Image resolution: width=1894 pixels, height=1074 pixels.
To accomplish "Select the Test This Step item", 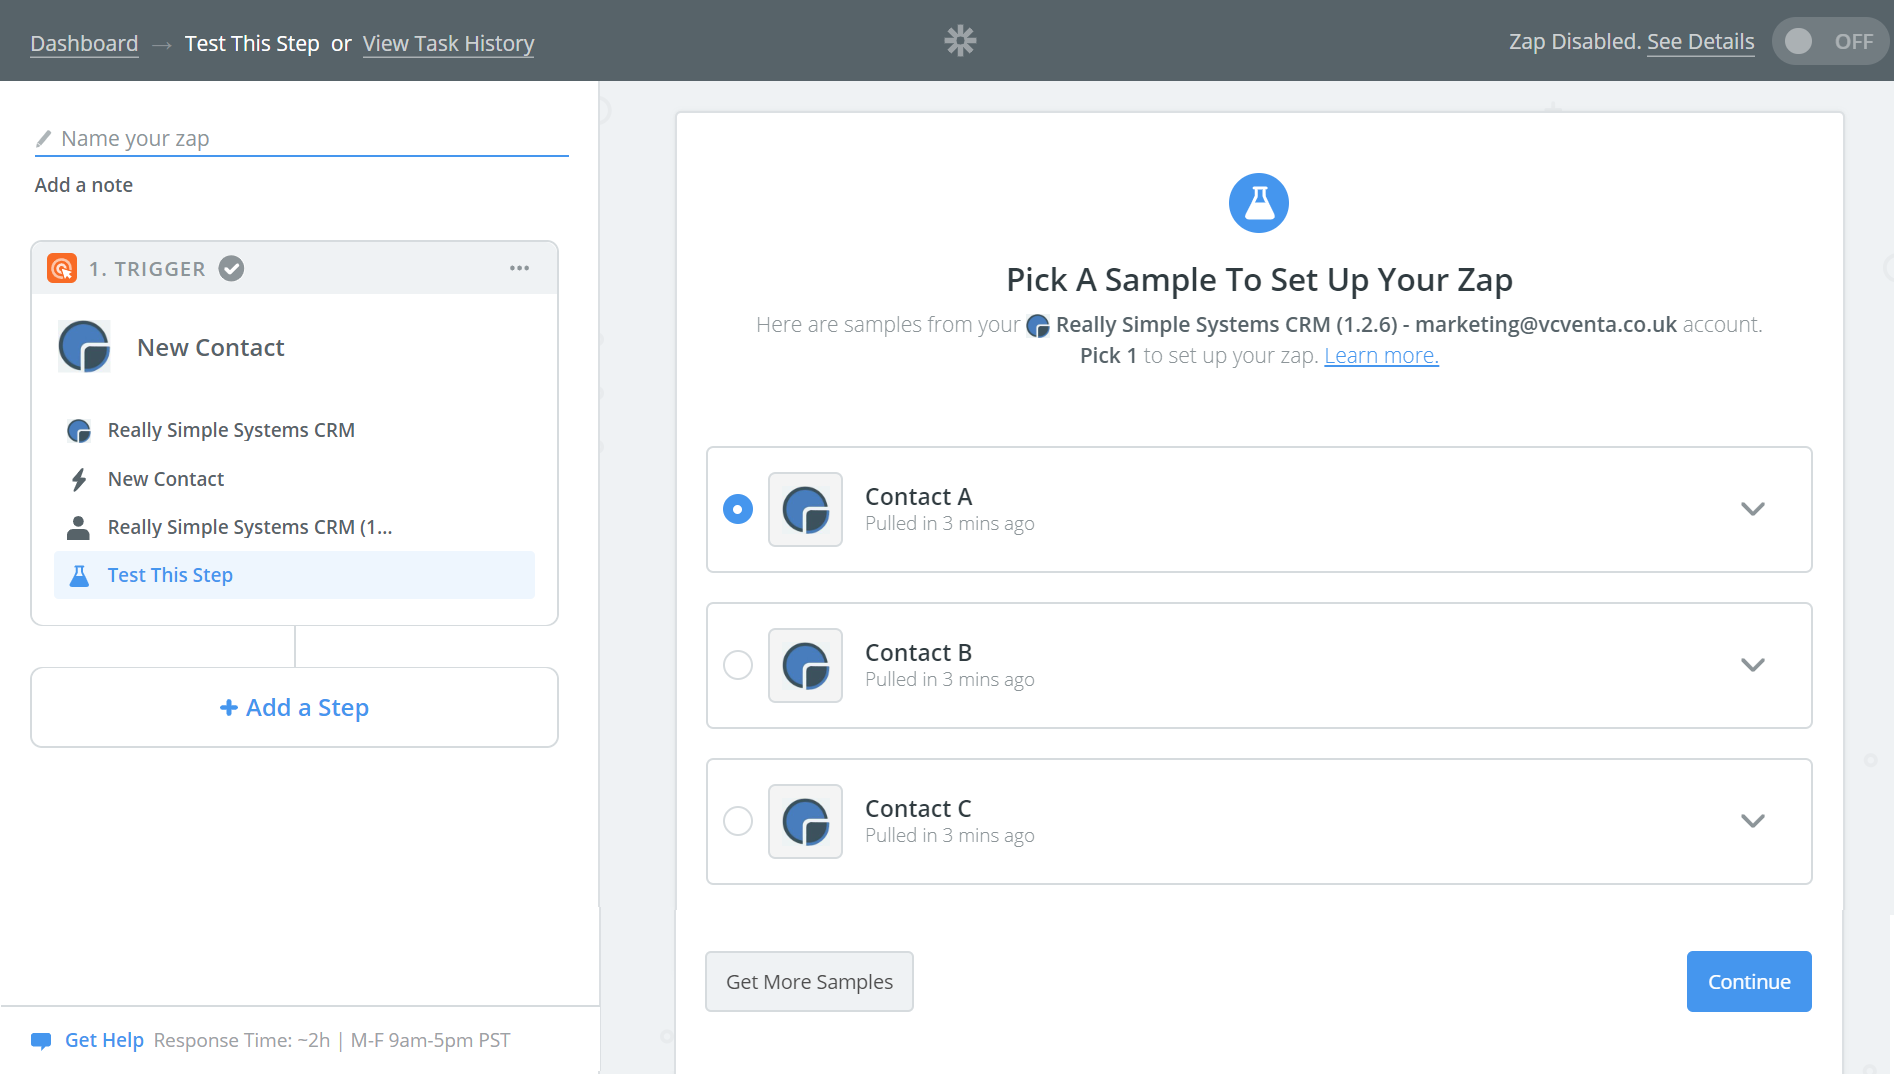I will point(294,575).
